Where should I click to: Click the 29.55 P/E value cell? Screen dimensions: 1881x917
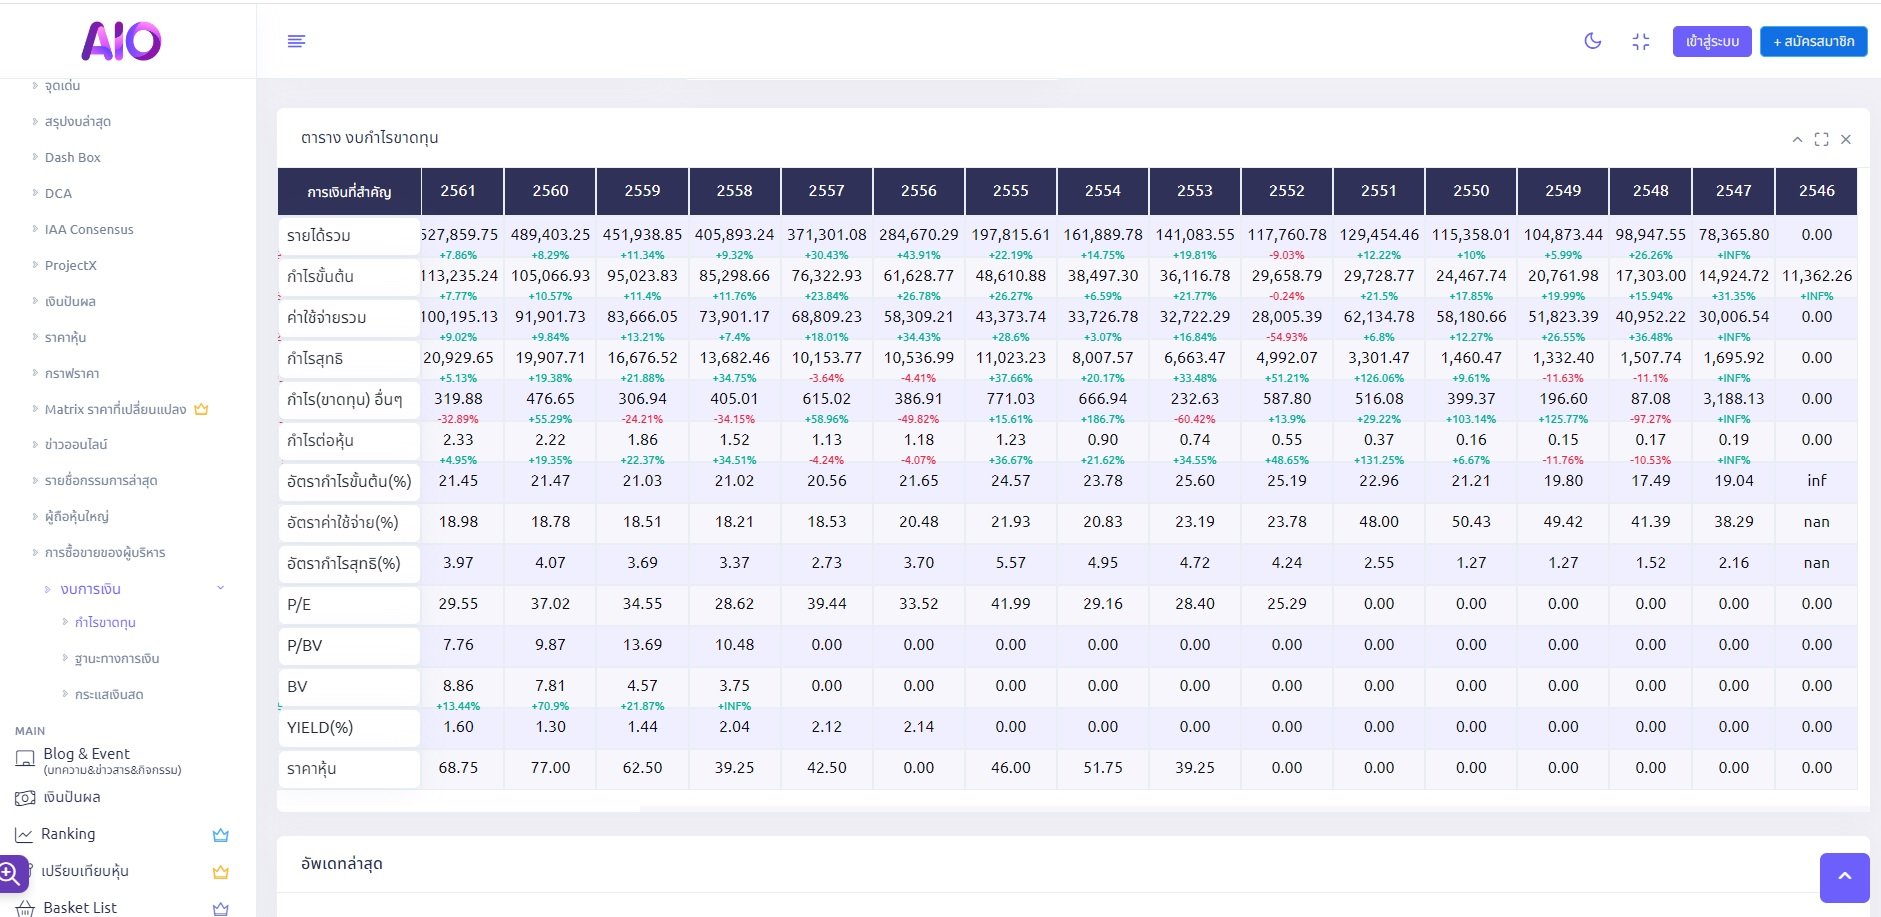(x=458, y=604)
